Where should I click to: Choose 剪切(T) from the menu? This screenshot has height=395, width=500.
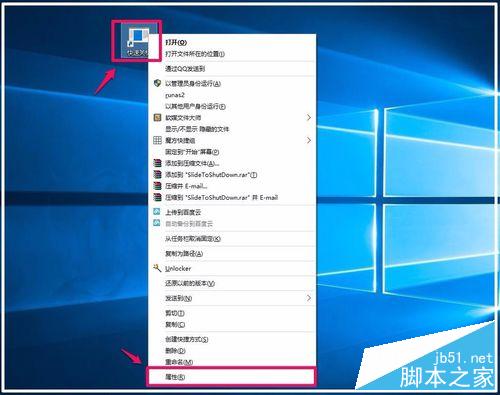pos(175,313)
